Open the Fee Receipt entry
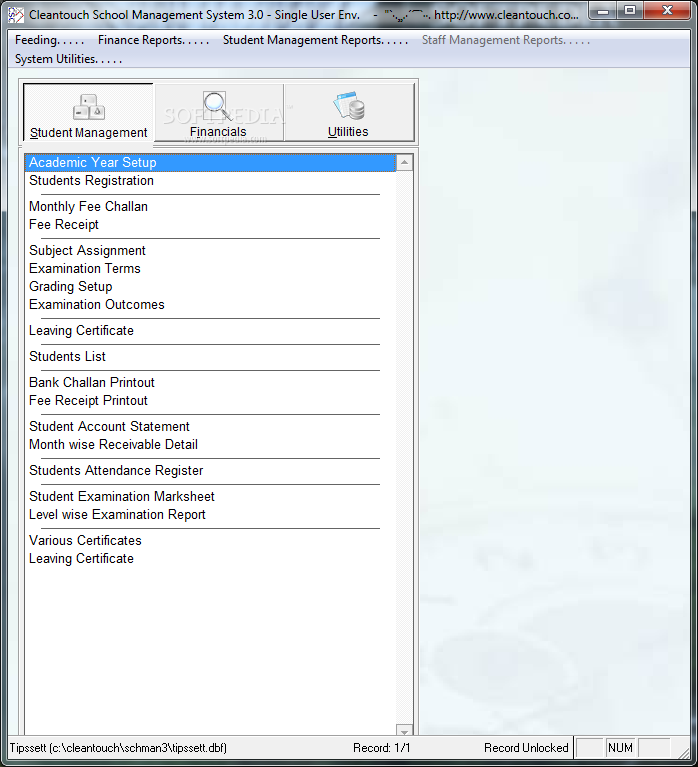Viewport: 698px width, 767px height. tap(64, 225)
